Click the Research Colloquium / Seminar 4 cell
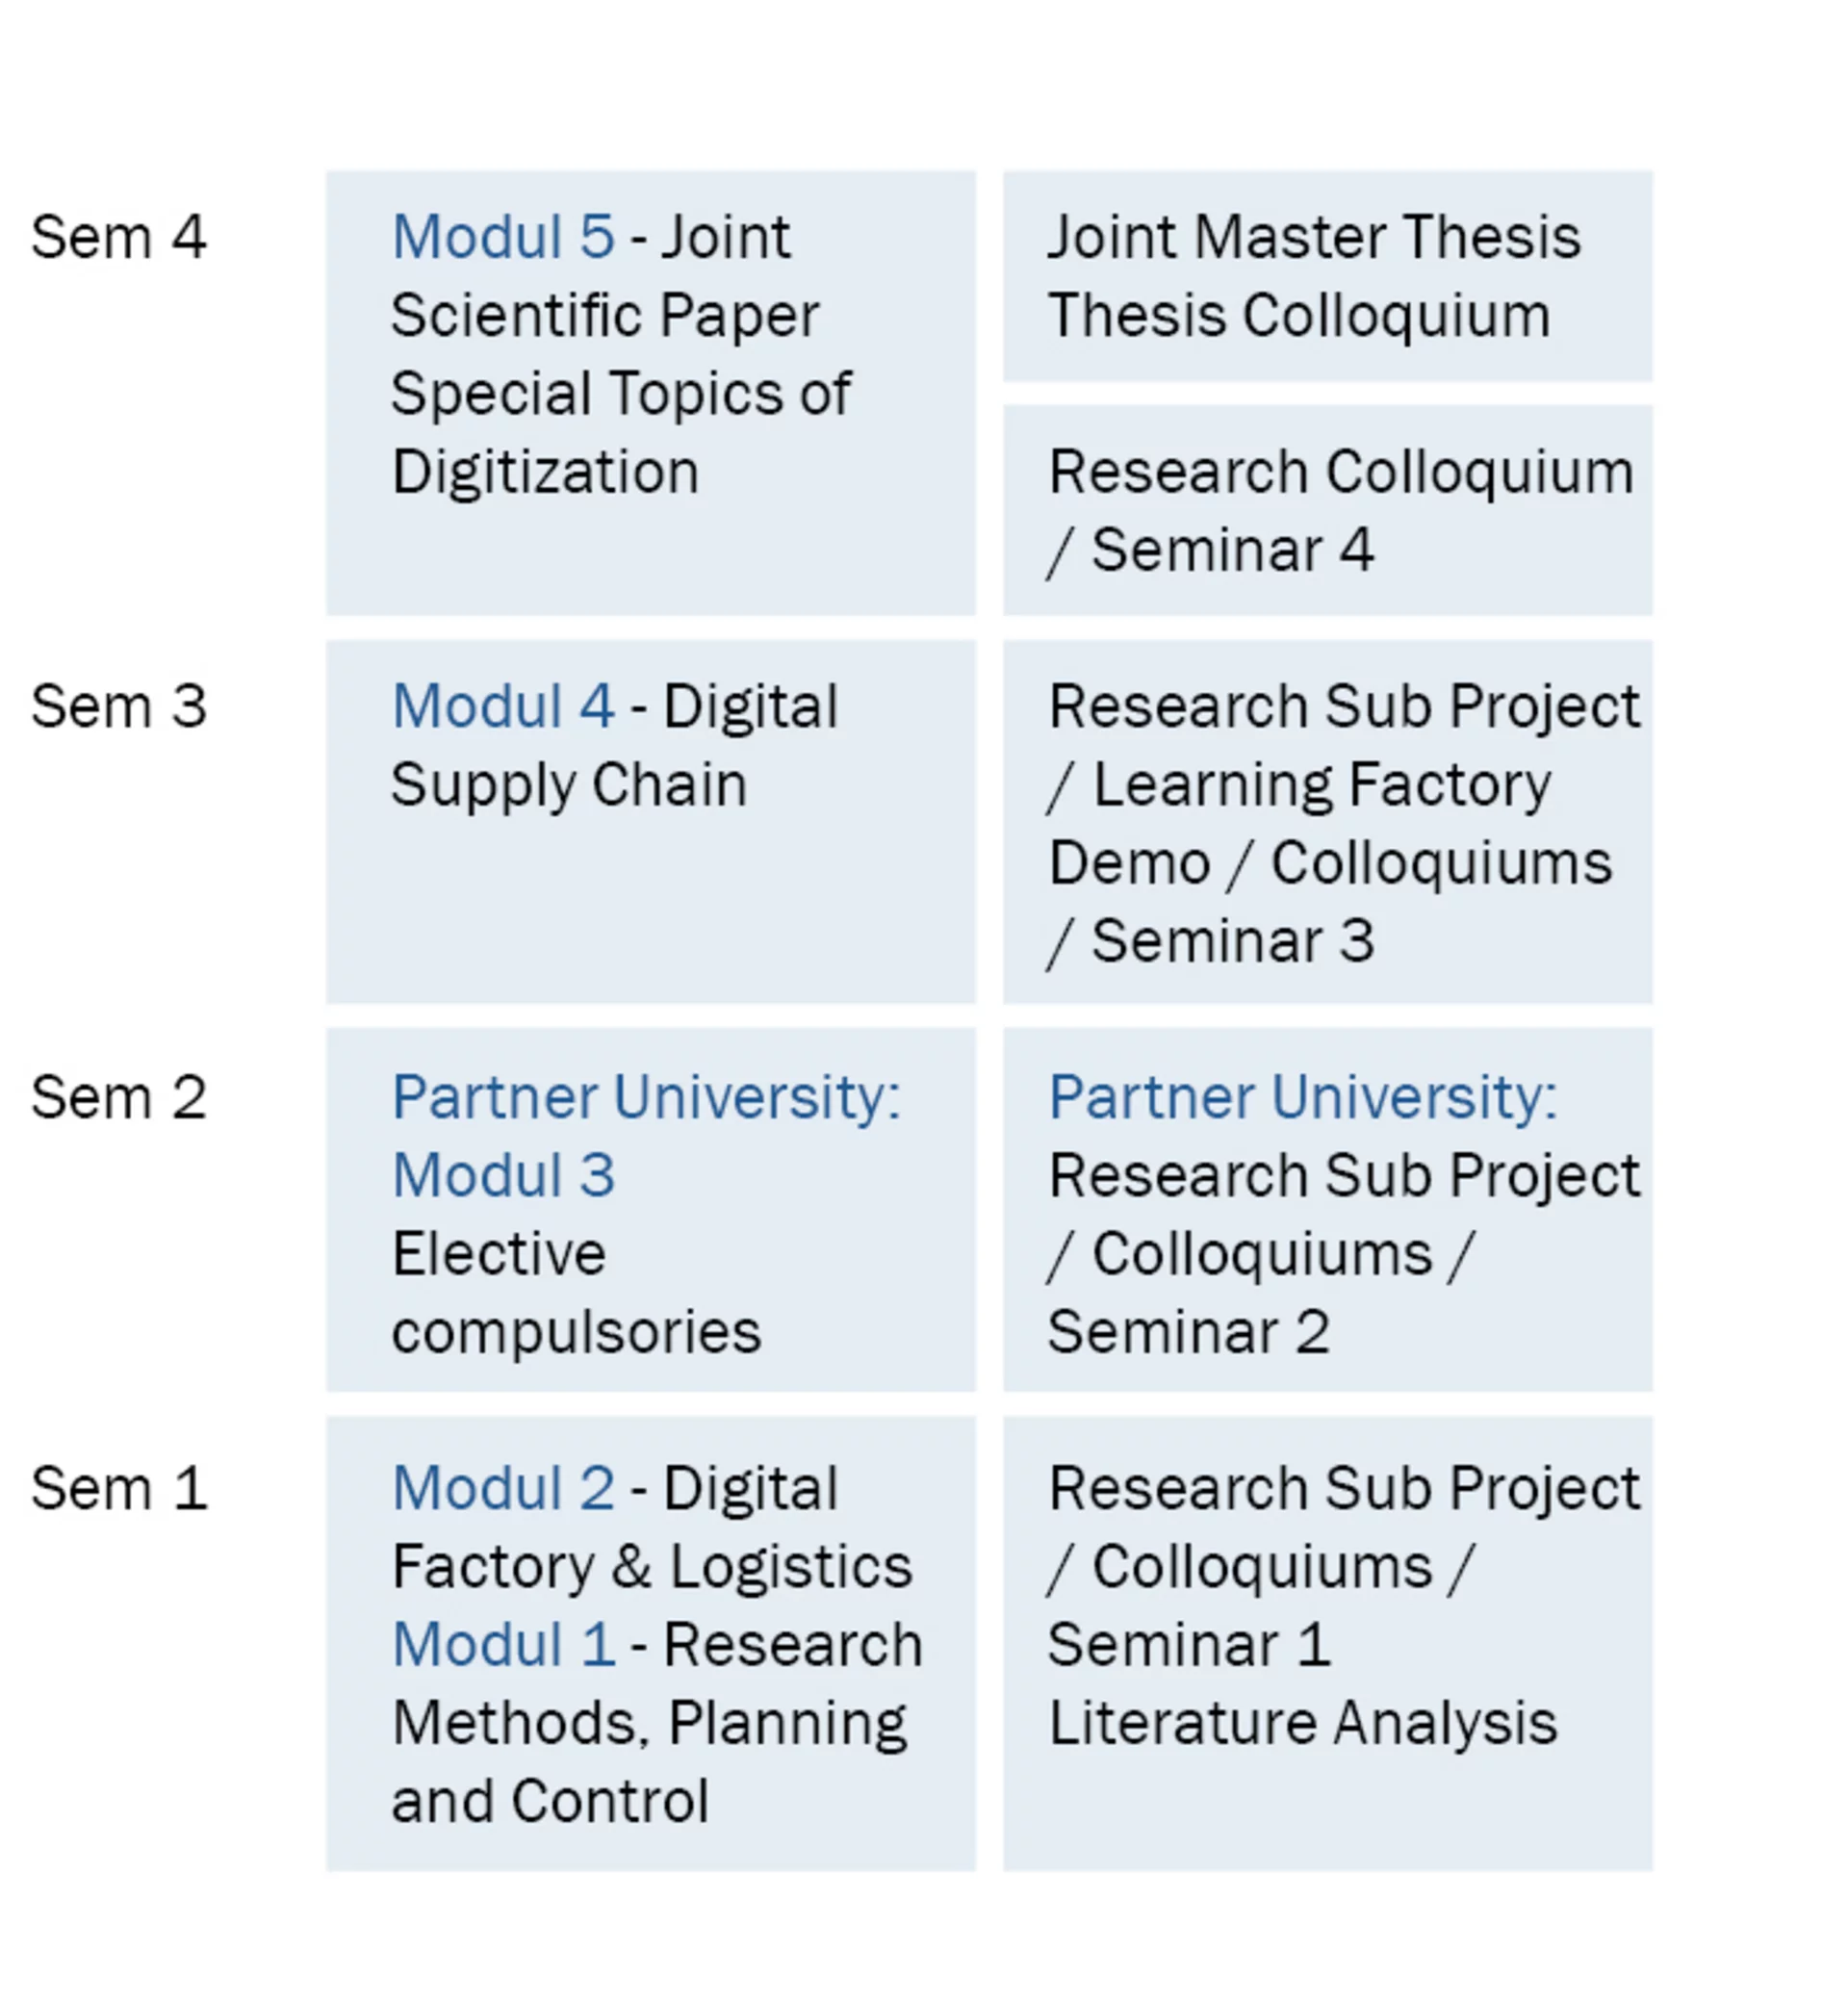The image size is (1848, 2002). click(x=1327, y=510)
